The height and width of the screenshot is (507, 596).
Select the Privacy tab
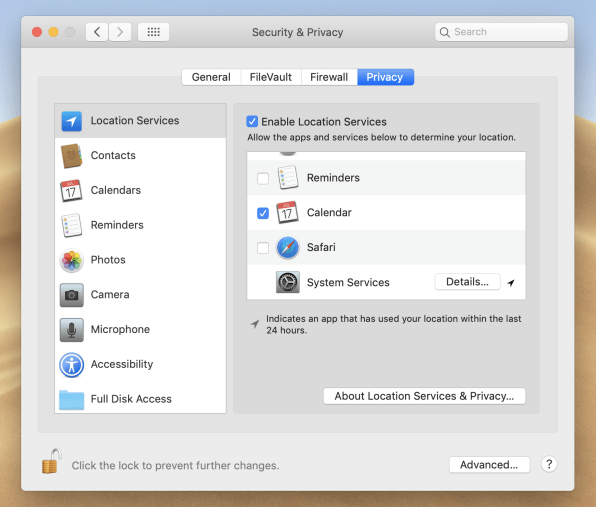[x=385, y=77]
